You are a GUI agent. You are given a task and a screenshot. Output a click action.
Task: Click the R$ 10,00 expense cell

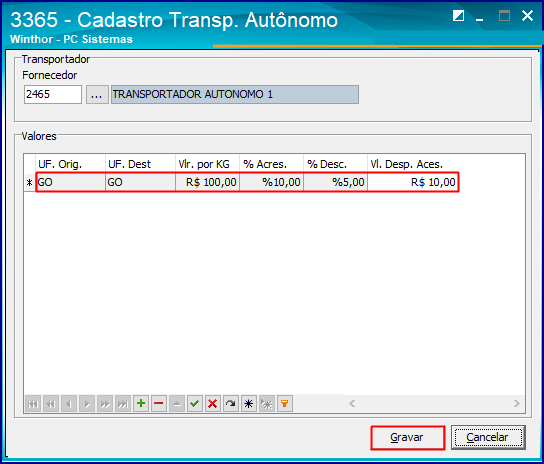pyautogui.click(x=413, y=182)
